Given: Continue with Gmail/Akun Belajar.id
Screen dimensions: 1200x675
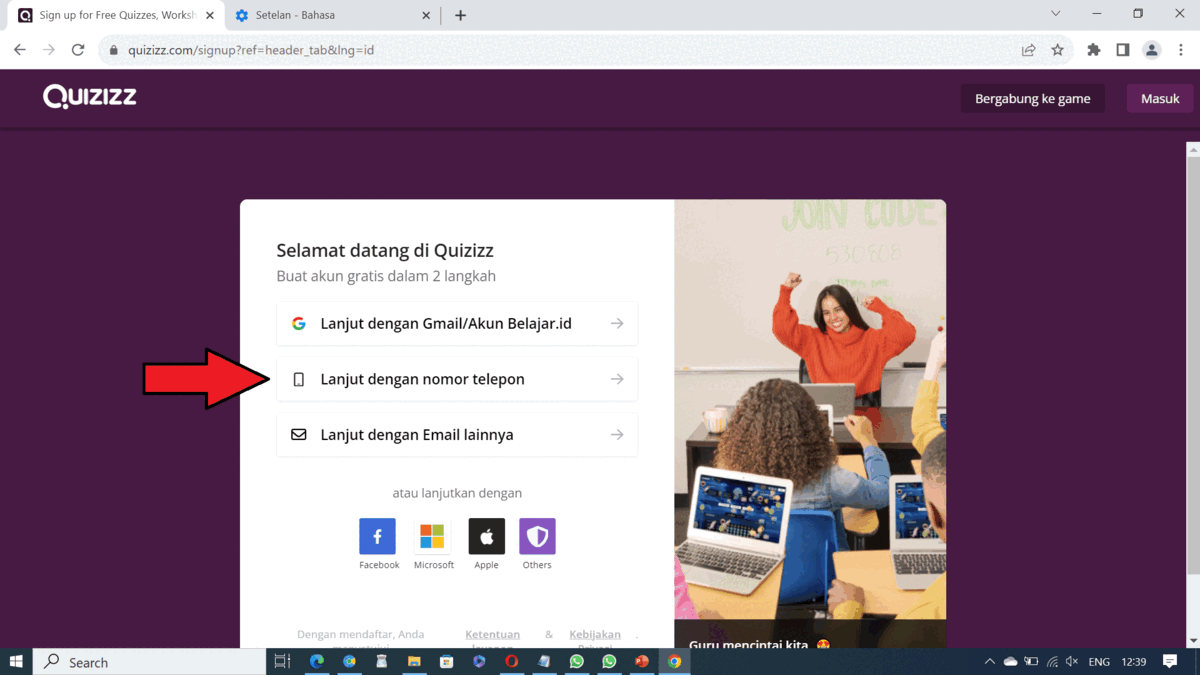Looking at the screenshot, I should 457,324.
